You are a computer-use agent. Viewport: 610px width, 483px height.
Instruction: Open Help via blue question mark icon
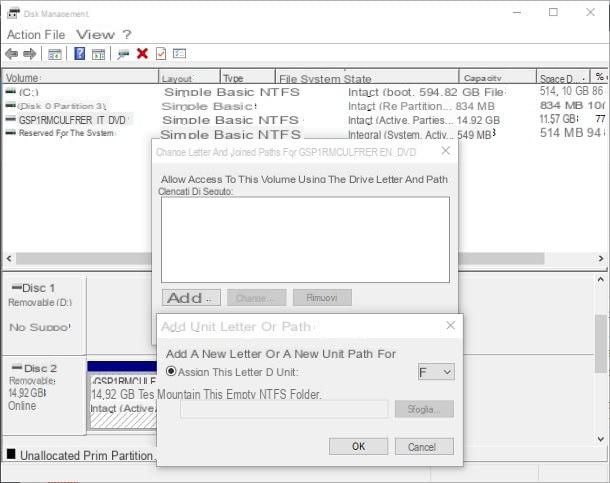(79, 53)
